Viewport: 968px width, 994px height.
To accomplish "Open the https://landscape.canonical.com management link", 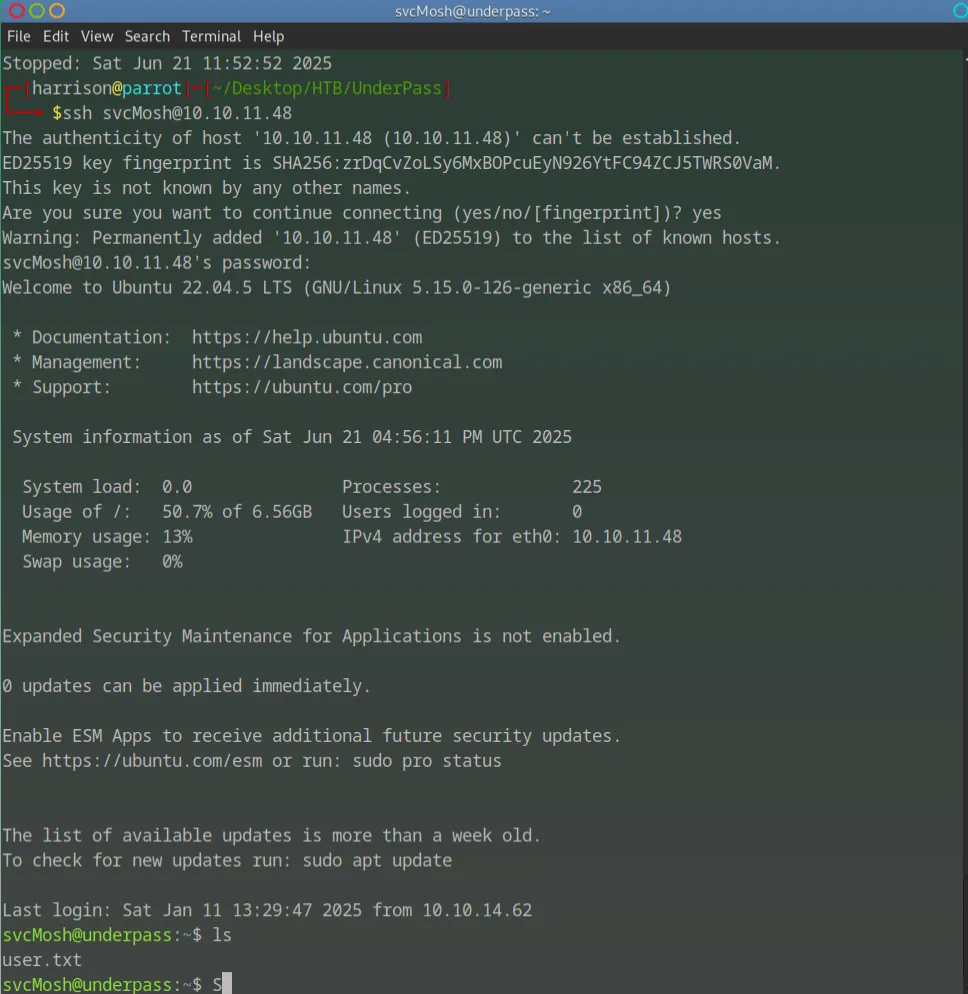I will tap(347, 362).
